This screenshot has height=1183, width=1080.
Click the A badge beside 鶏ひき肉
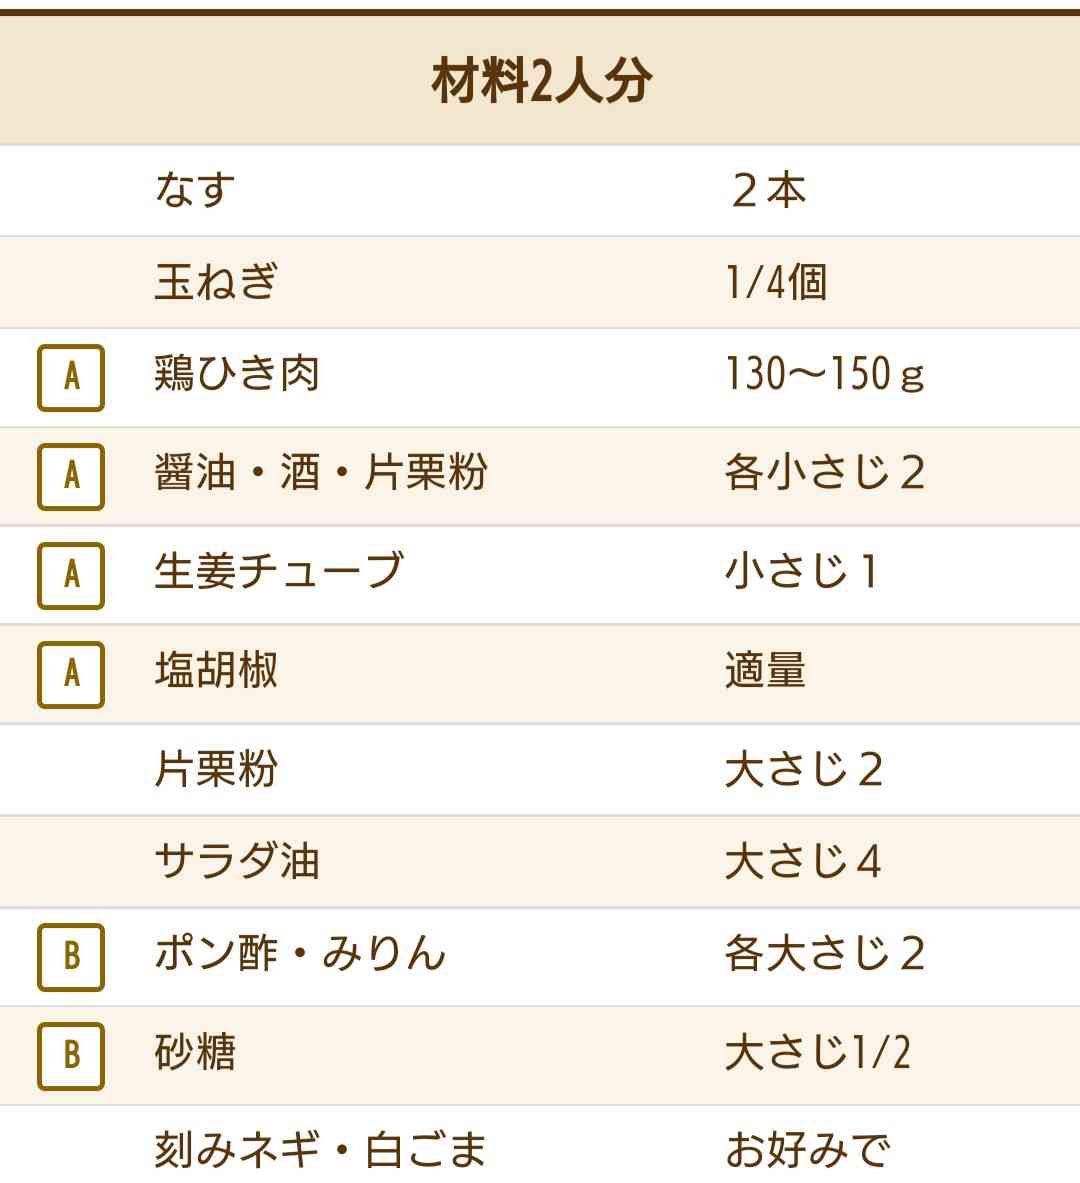point(71,377)
